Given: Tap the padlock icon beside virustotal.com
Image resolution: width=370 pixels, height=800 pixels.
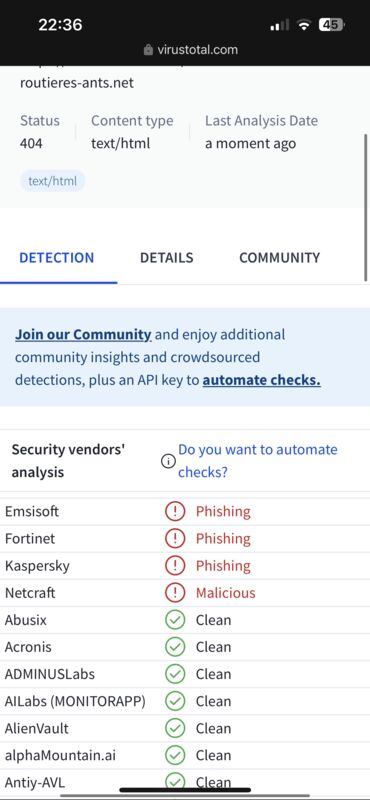Looking at the screenshot, I should coord(149,49).
